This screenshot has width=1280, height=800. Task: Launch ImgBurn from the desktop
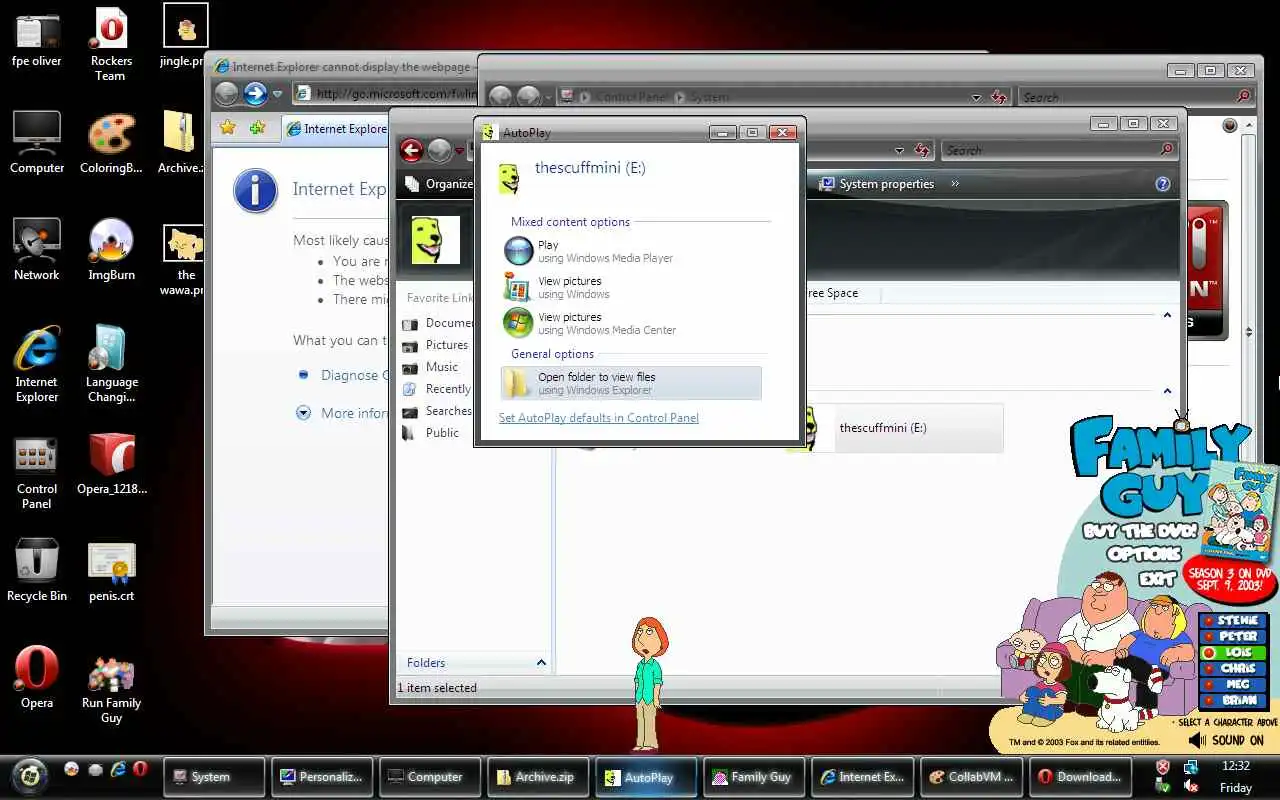[111, 250]
